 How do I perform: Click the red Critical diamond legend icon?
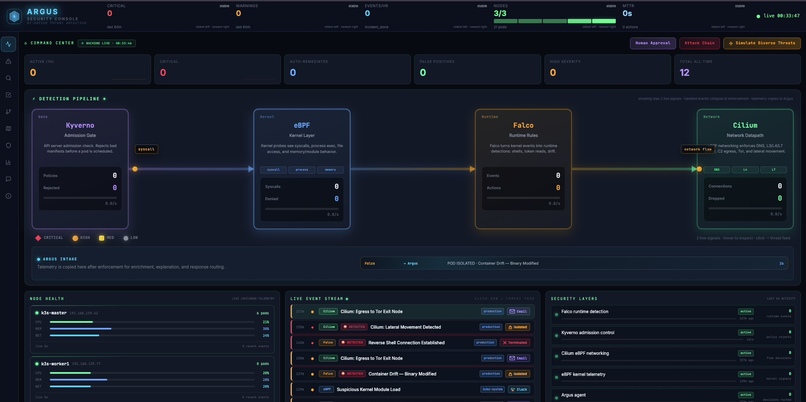[38, 238]
